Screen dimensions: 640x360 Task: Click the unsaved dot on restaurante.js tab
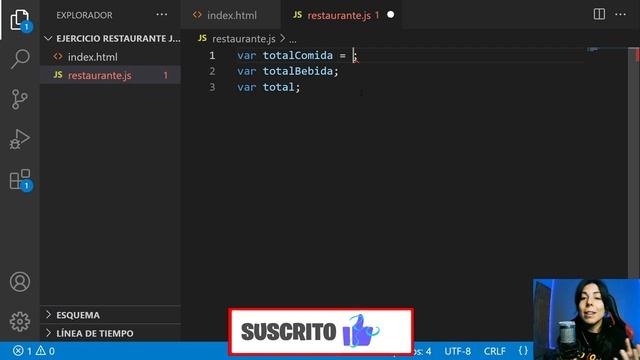(x=391, y=15)
